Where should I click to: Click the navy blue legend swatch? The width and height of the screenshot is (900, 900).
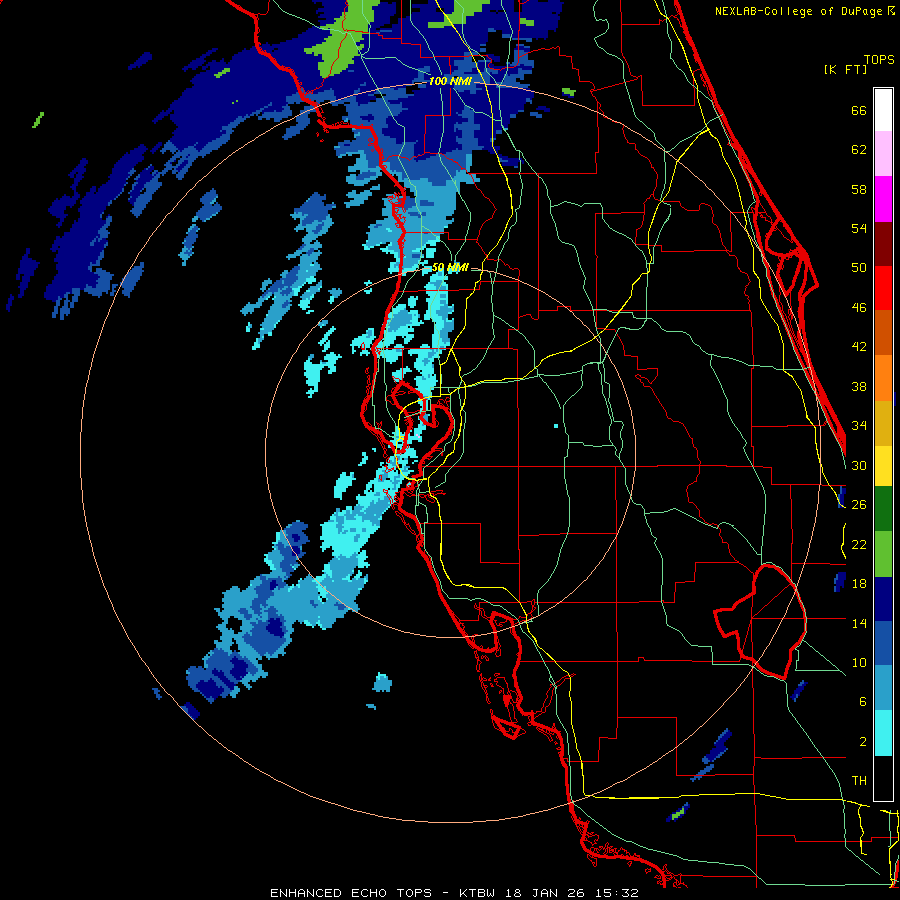[x=883, y=599]
